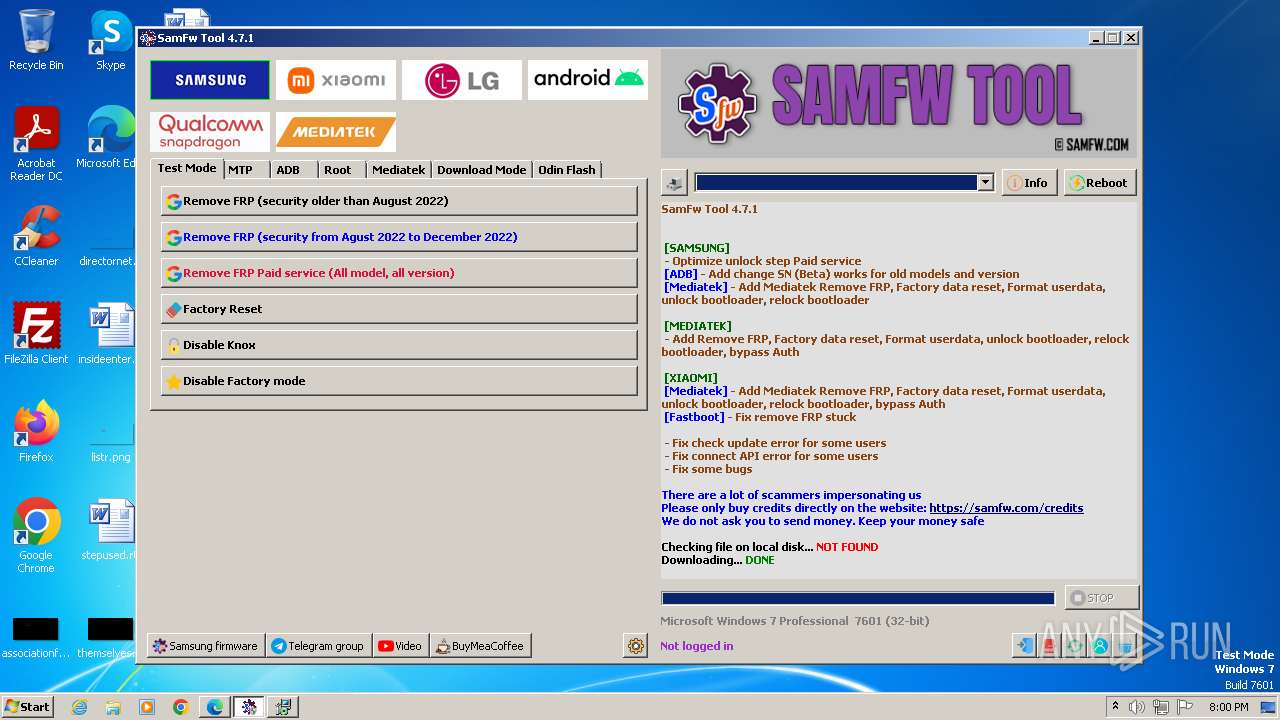The image size is (1280, 720).
Task: Select the MediaTek brand logo
Action: tap(336, 131)
